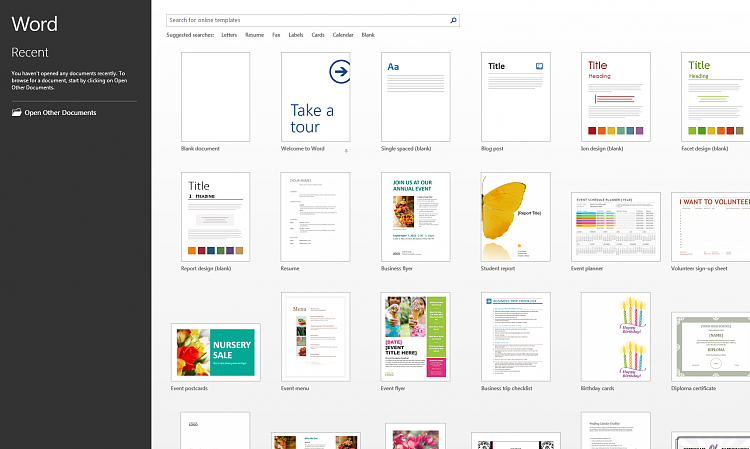Image resolution: width=750 pixels, height=449 pixels.
Task: Click the Suggested searches label
Action: coord(190,35)
